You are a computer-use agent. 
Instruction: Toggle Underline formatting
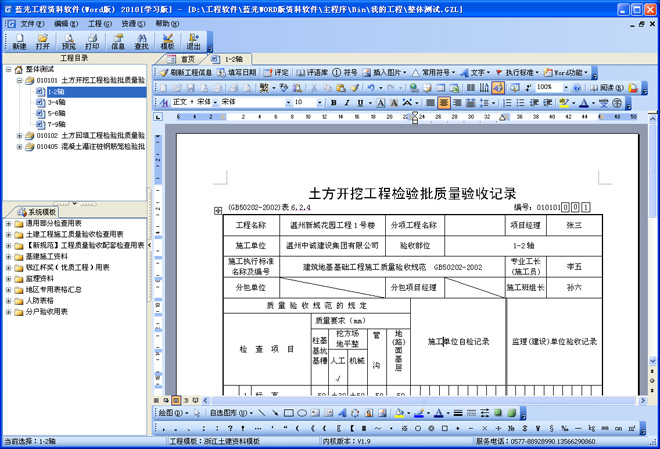tap(360, 102)
